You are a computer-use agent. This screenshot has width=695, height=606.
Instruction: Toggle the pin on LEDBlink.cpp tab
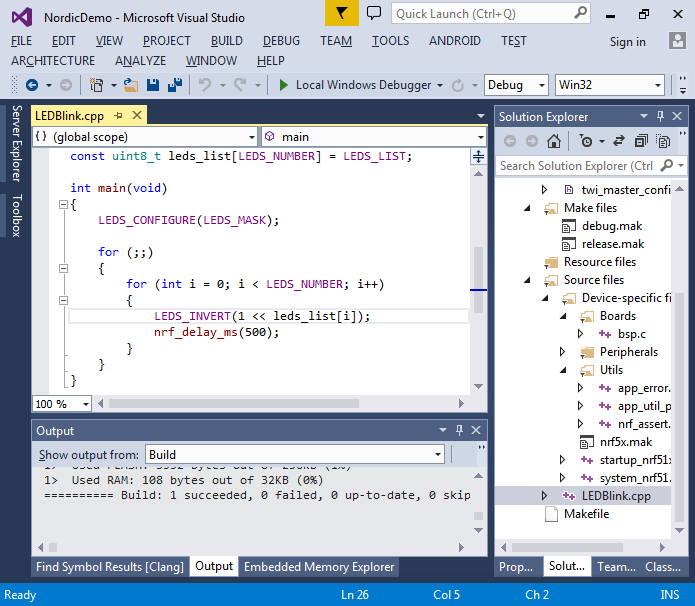[118, 116]
